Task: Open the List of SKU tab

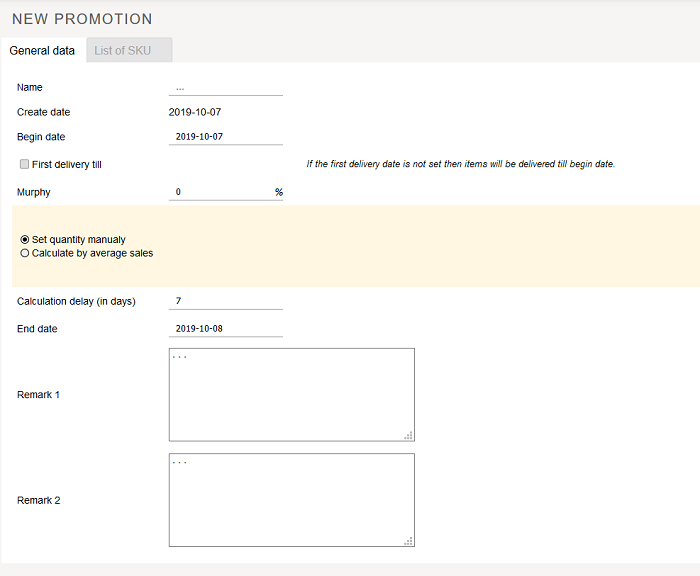Action: tap(123, 50)
